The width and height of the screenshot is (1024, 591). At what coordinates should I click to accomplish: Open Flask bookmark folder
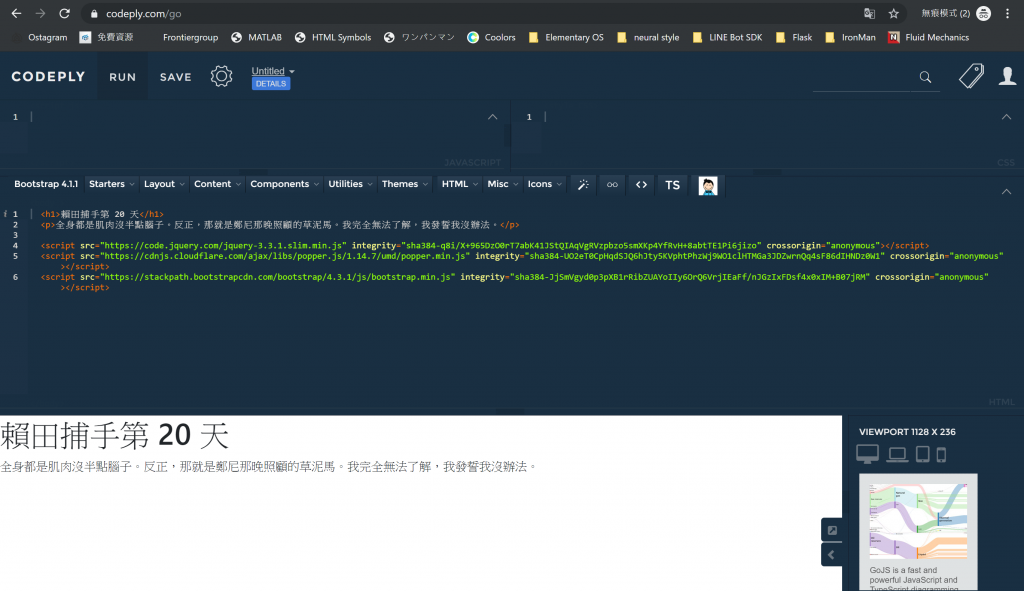[793, 37]
